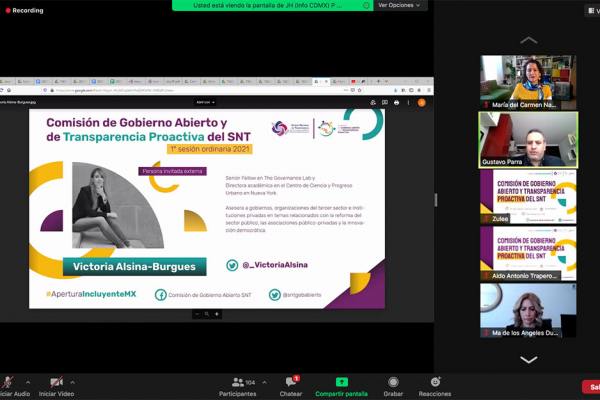Select Zulee participant thumbnail
600x400 pixels.
point(528,197)
